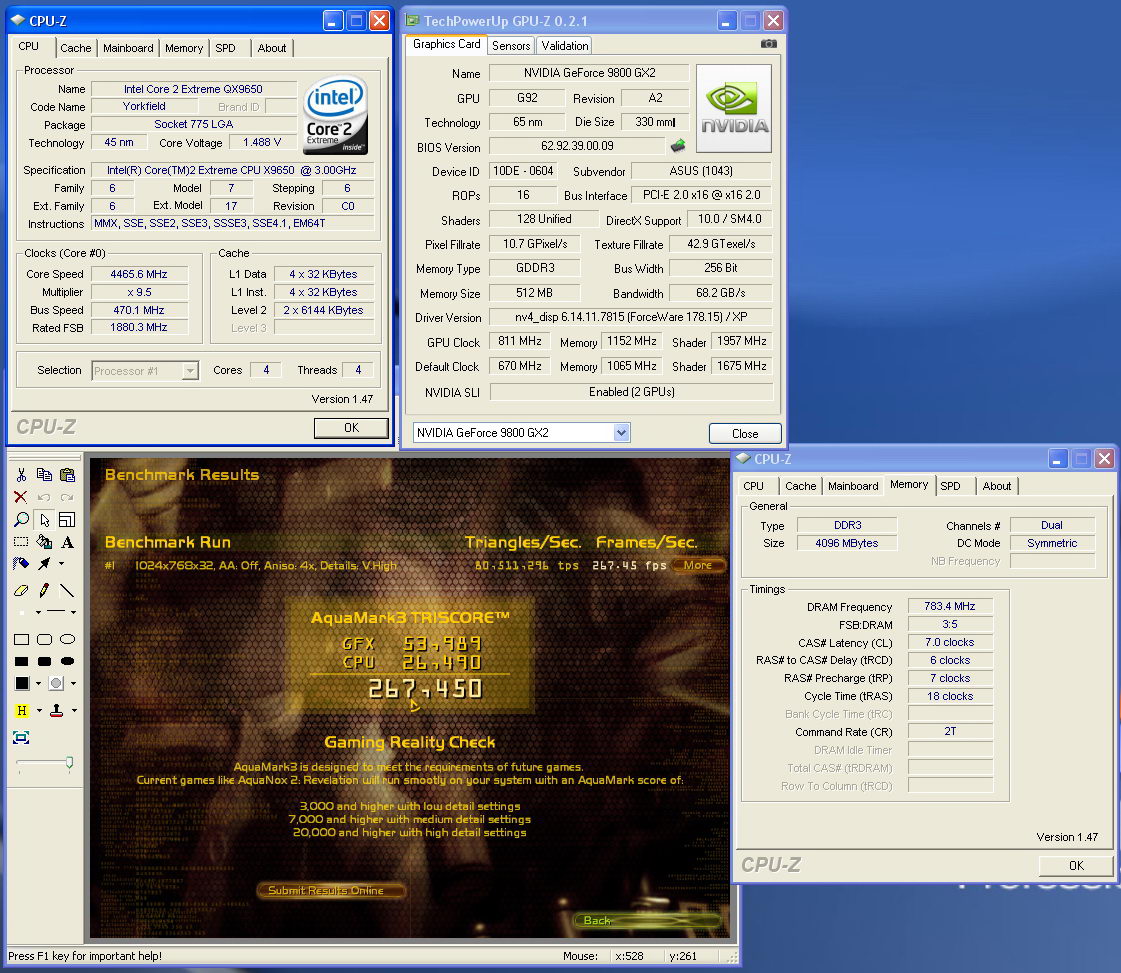Select the dashed rectangle selection tool

pyautogui.click(x=21, y=542)
